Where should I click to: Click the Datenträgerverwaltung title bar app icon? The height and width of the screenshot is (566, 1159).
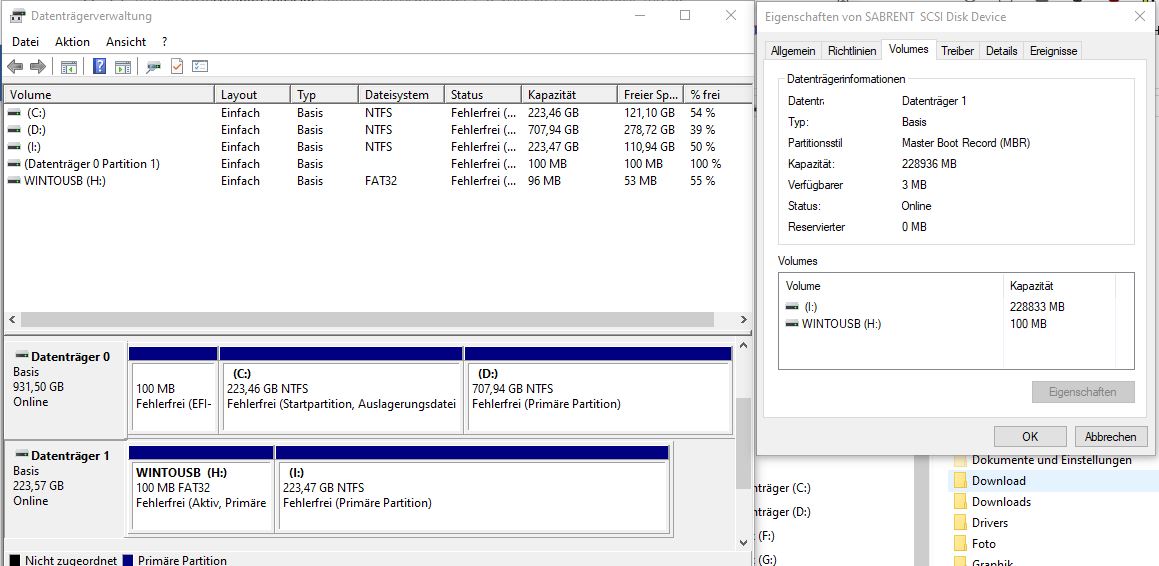pos(17,16)
